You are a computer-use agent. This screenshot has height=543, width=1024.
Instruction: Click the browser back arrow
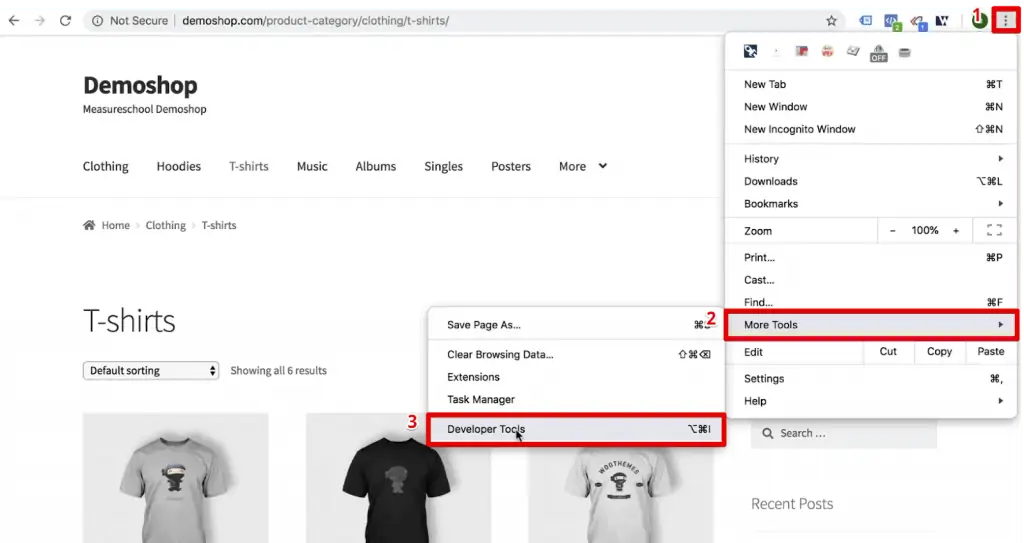14,20
